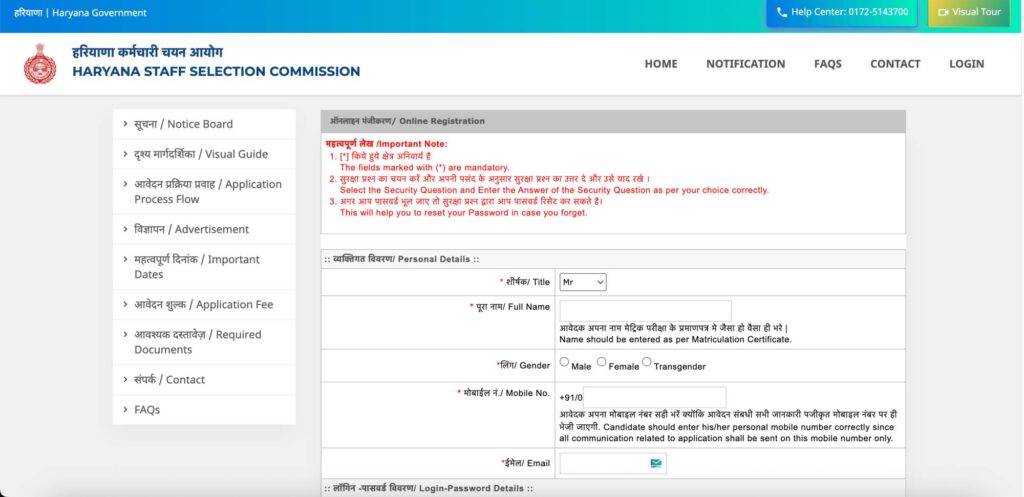Click the phone icon in Help Center button
The height and width of the screenshot is (497, 1024).
pos(782,12)
